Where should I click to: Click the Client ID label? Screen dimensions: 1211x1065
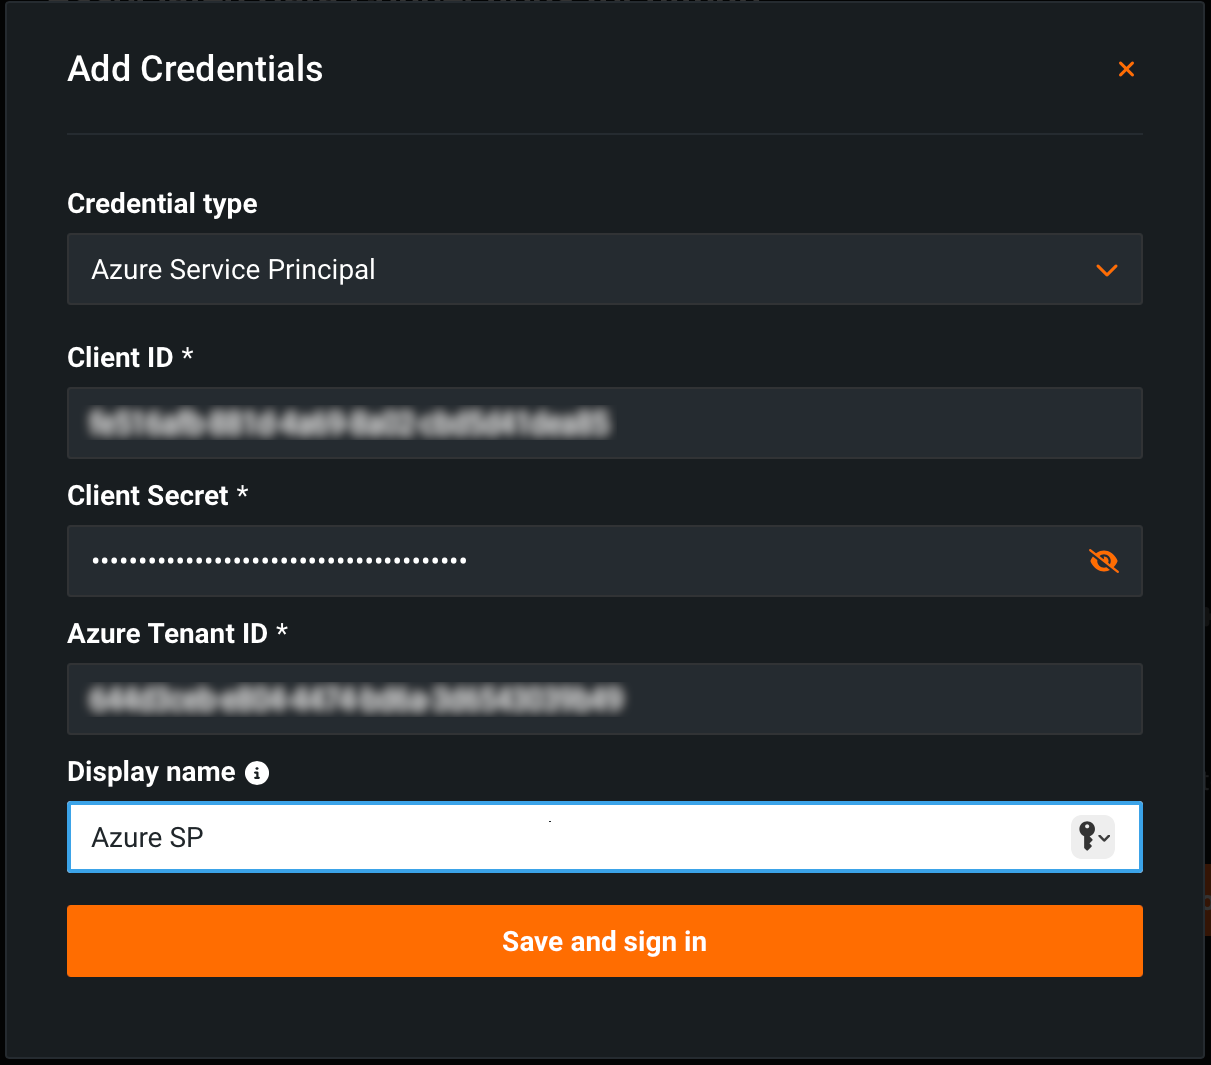click(120, 358)
